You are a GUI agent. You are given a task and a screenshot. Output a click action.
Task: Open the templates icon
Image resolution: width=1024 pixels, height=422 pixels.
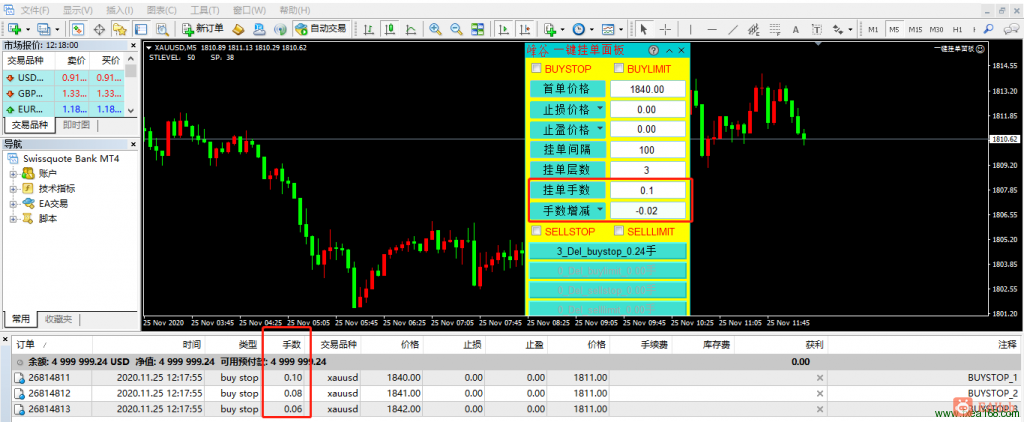pos(608,29)
